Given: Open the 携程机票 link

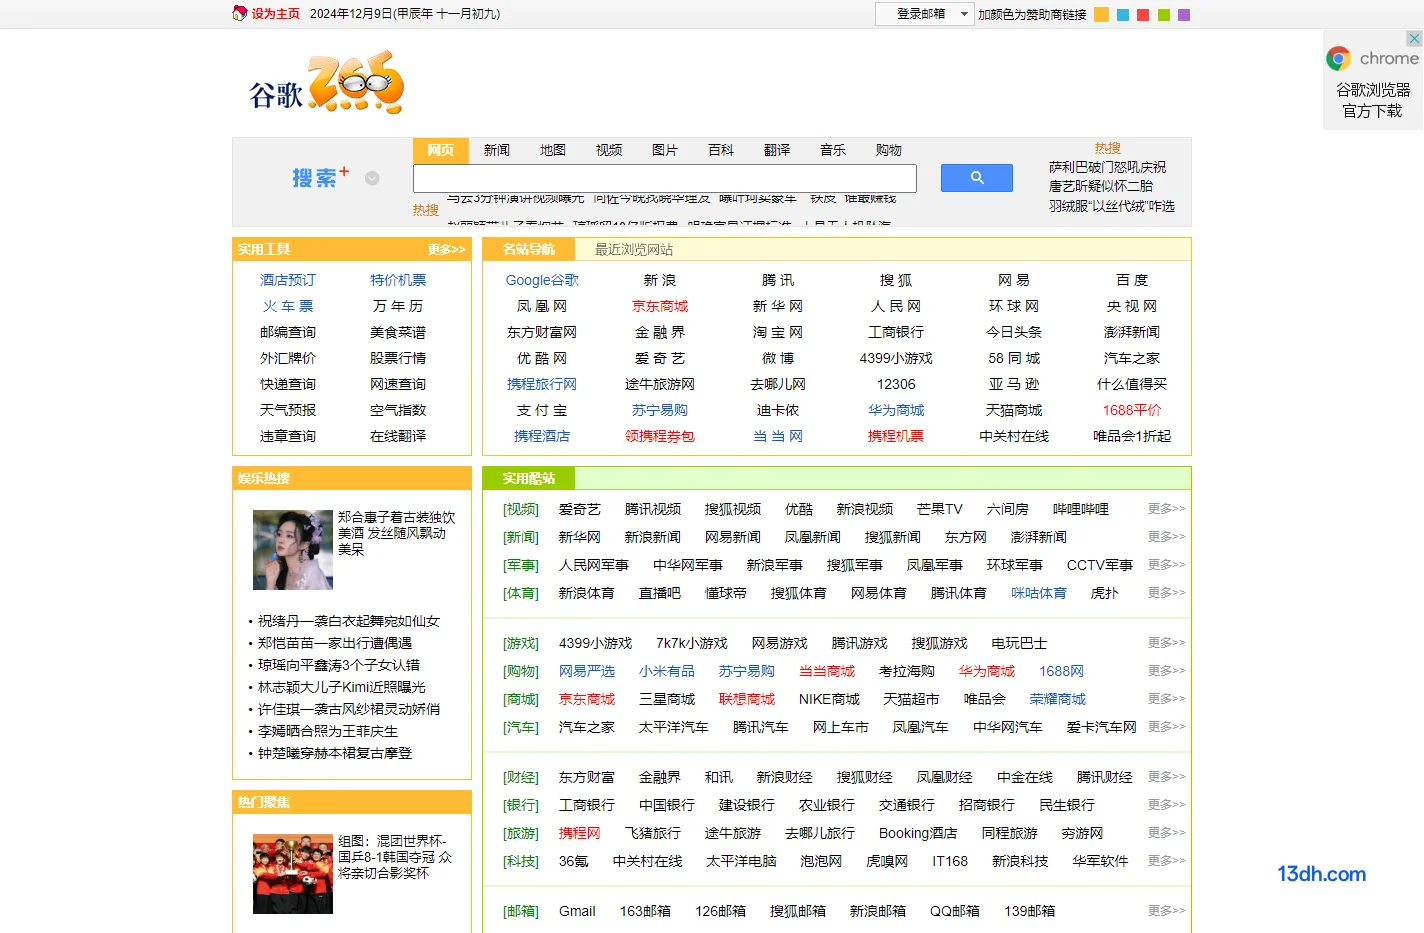Looking at the screenshot, I should coord(896,436).
